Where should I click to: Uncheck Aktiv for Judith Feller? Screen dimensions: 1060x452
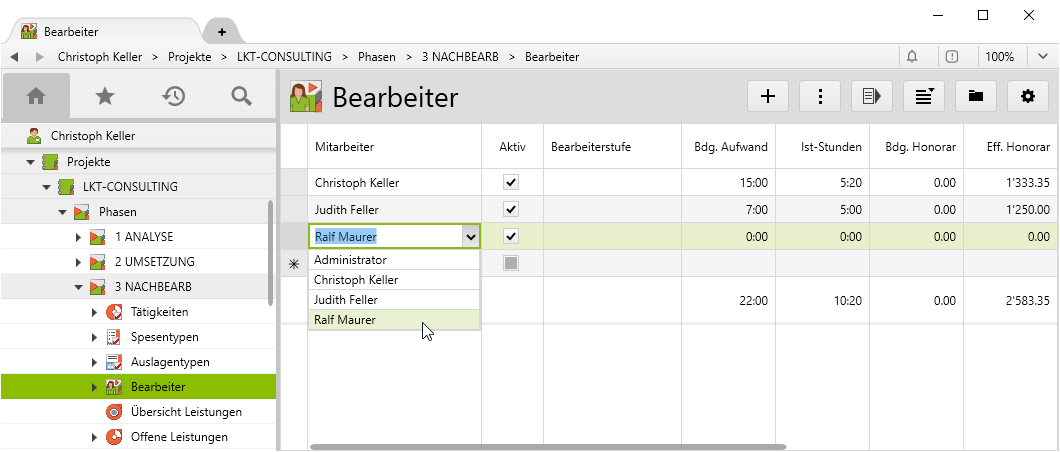click(511, 210)
